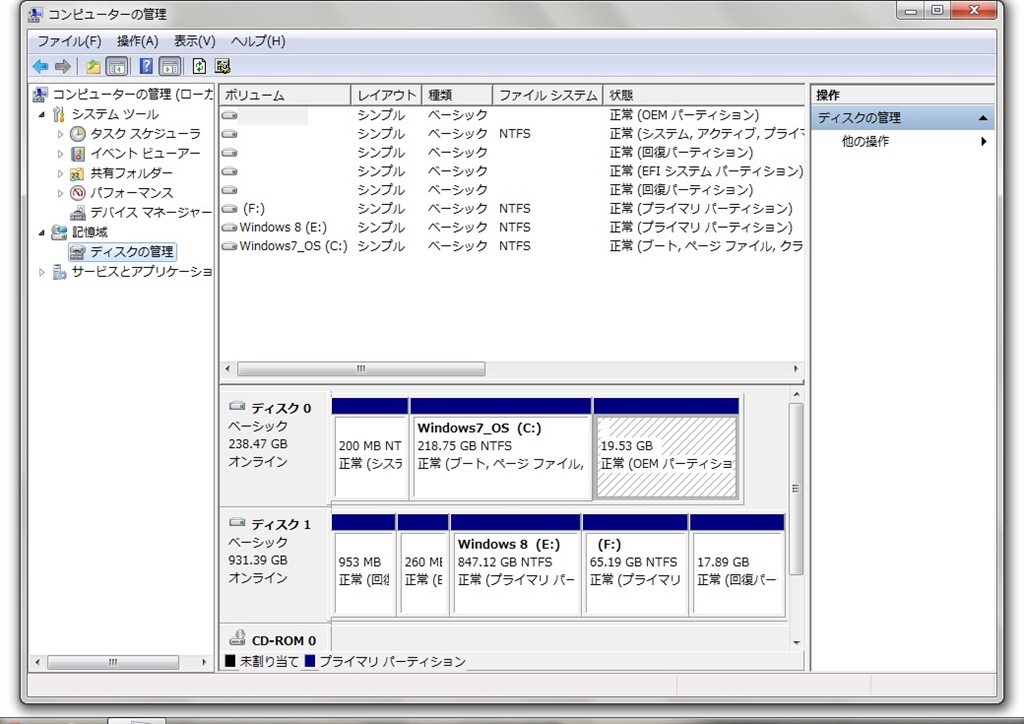Click the ファイル システム column header

[547, 95]
